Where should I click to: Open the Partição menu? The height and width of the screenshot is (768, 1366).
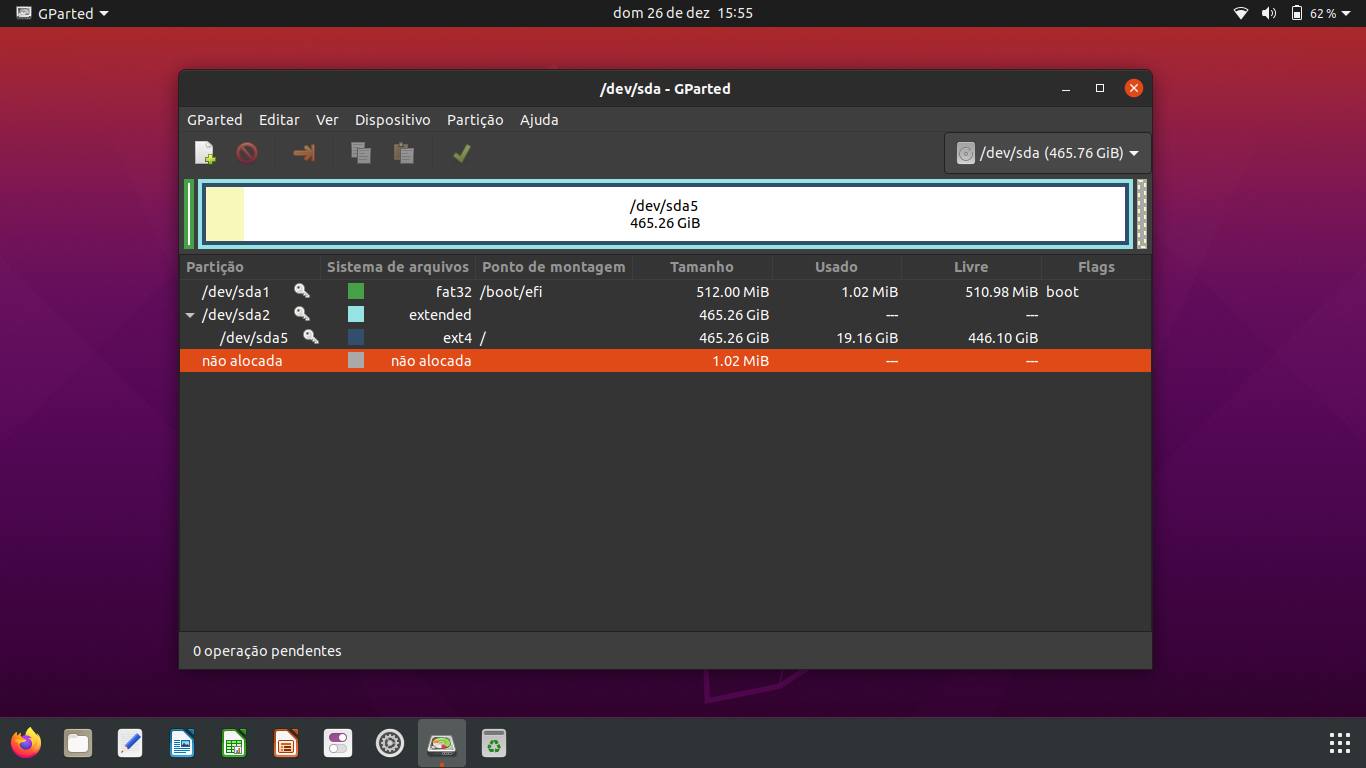[x=475, y=120]
